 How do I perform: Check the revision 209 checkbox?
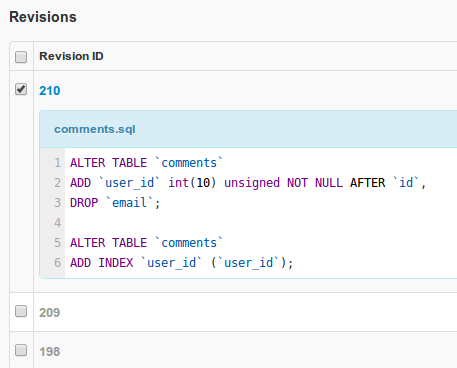pyautogui.click(x=21, y=311)
